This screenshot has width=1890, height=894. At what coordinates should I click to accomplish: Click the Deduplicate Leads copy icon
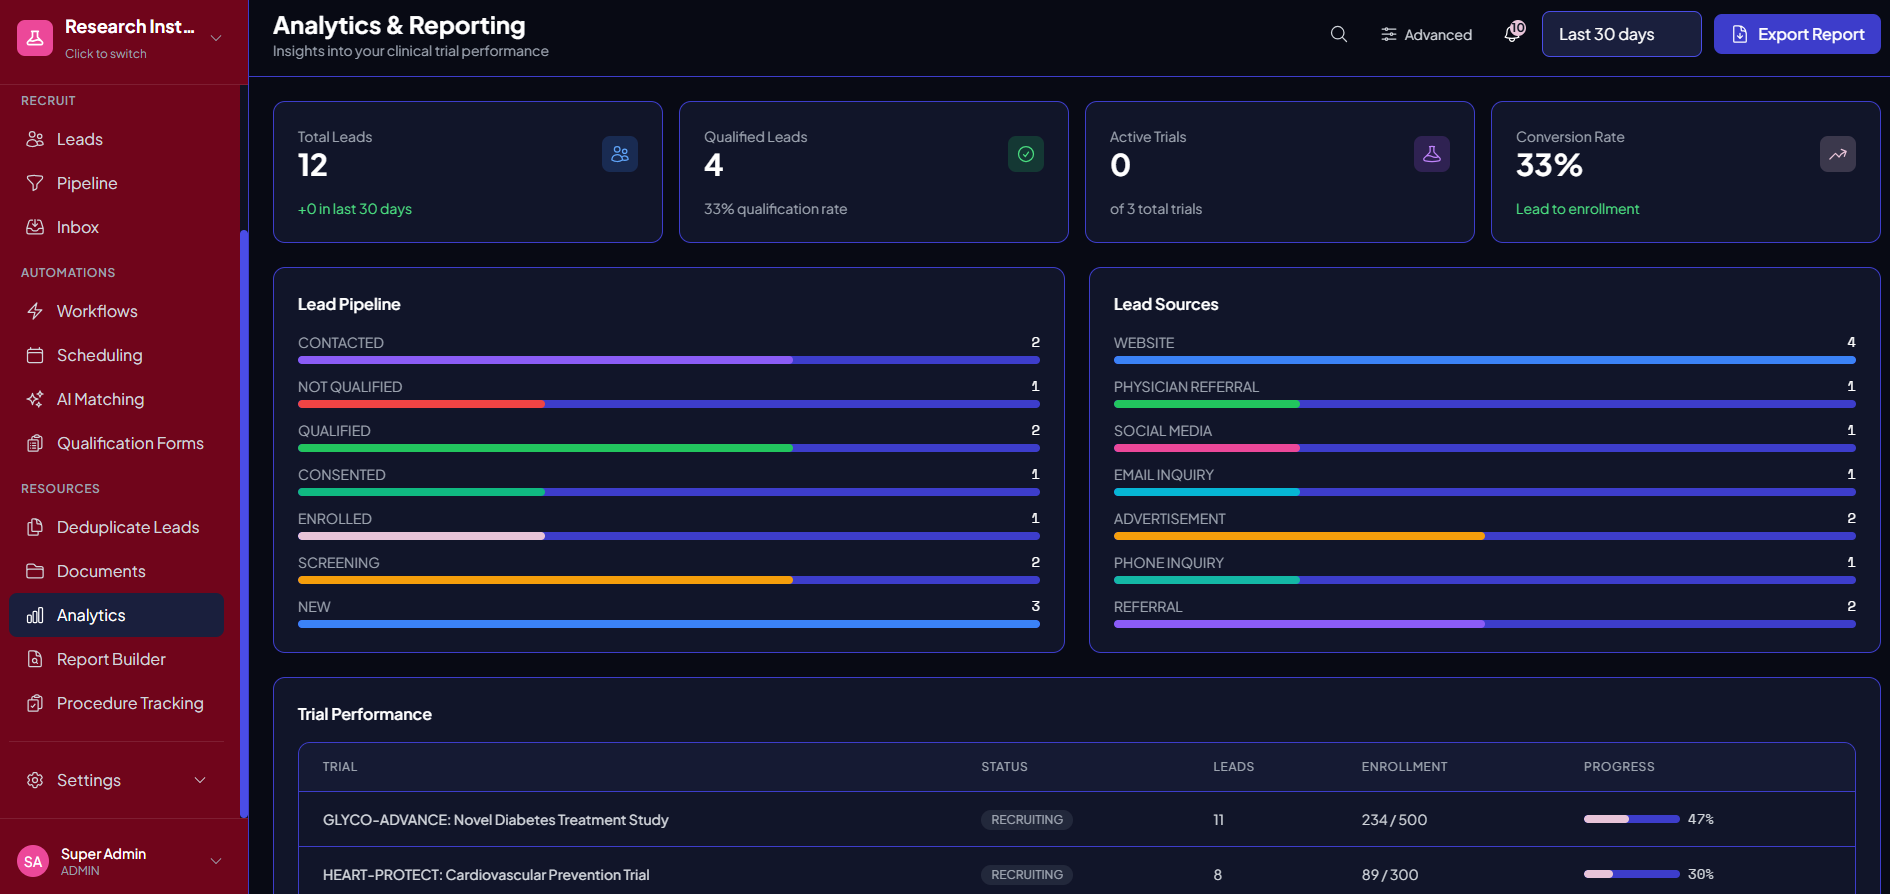click(35, 527)
